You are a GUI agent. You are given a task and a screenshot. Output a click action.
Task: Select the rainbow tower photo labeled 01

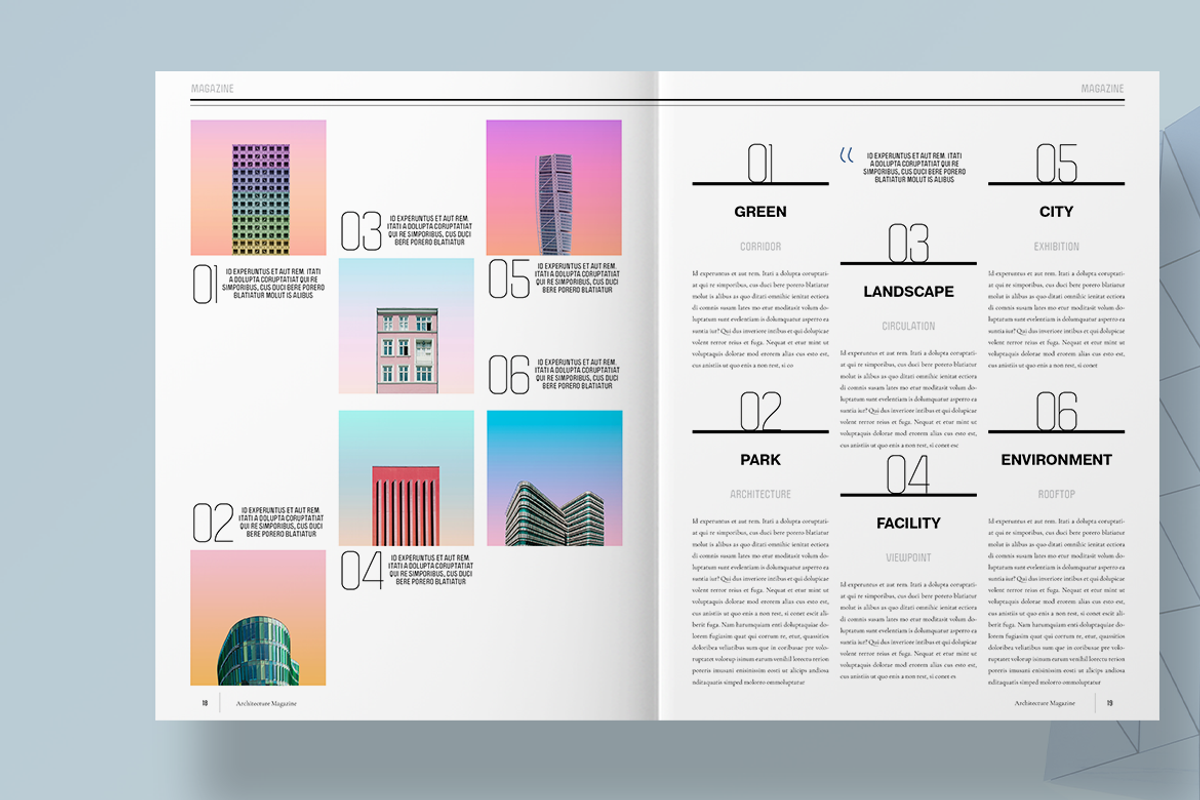click(x=258, y=186)
